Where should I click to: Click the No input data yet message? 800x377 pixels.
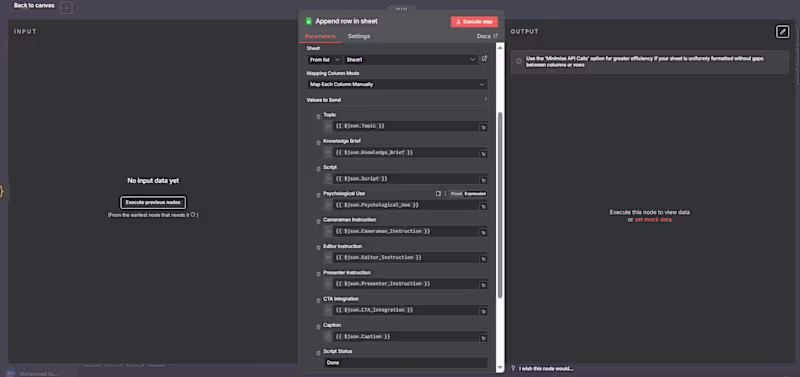(x=153, y=181)
